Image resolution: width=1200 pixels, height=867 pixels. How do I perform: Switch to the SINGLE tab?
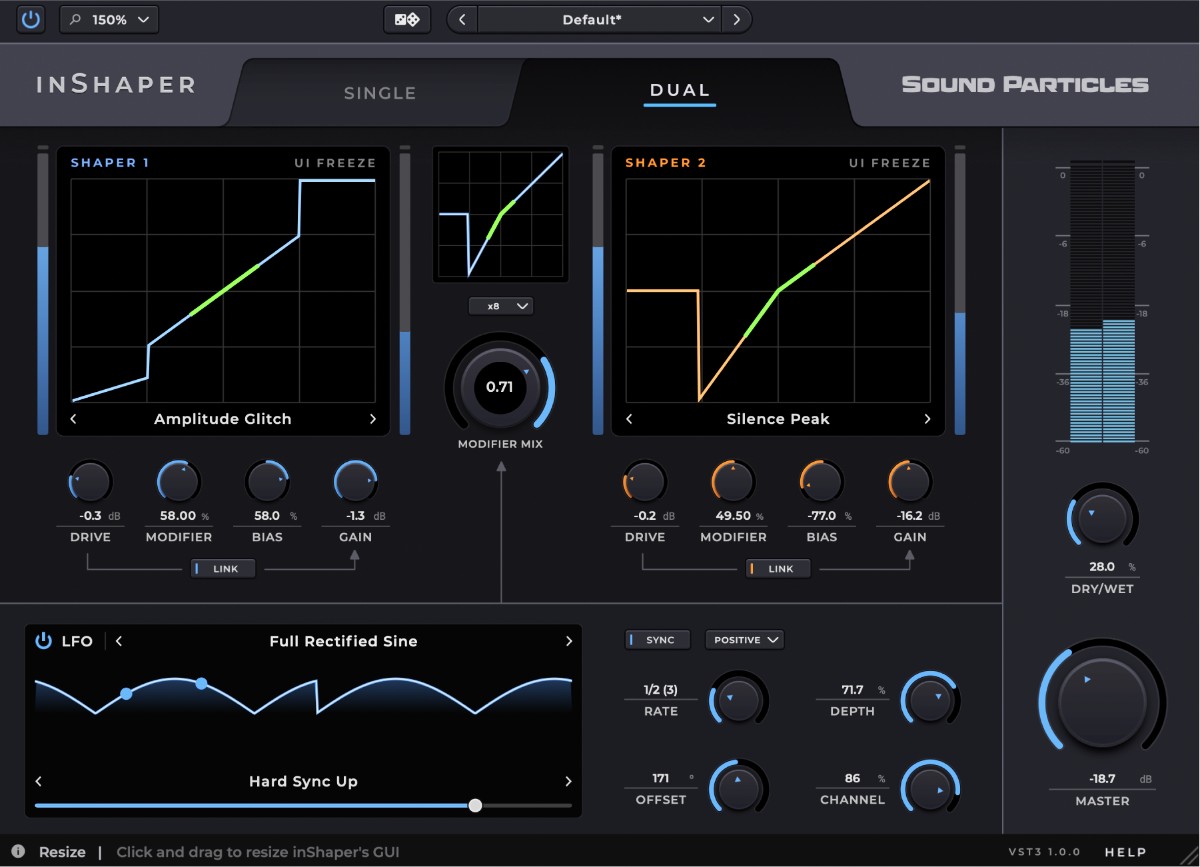(x=380, y=92)
